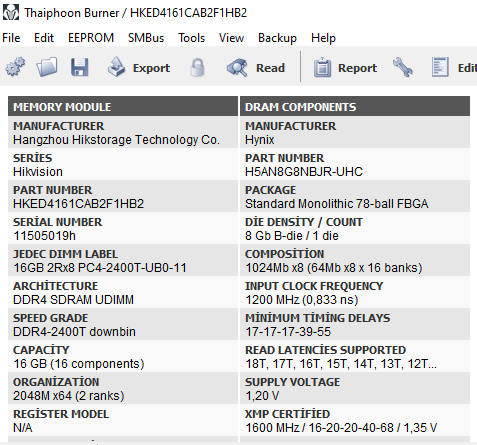Viewport: 477px width, 445px height.
Task: Select module part number 'HKED4161CAB2F1HB2' in the table
Action: 78,204
